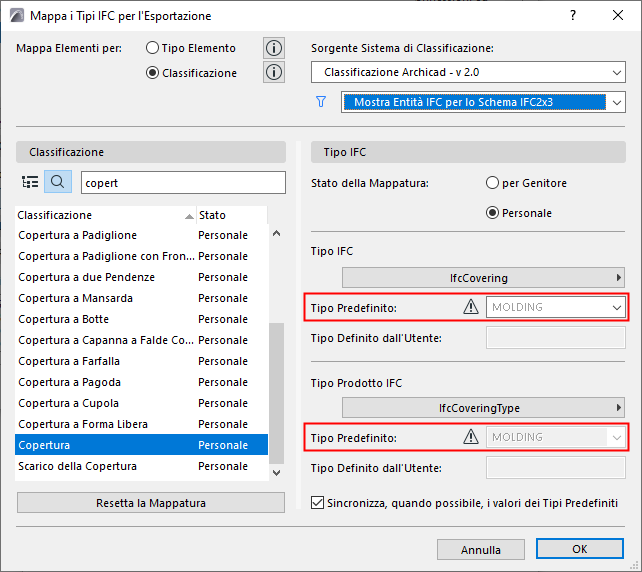Select the per Genitore mapping state

[x=492, y=183]
